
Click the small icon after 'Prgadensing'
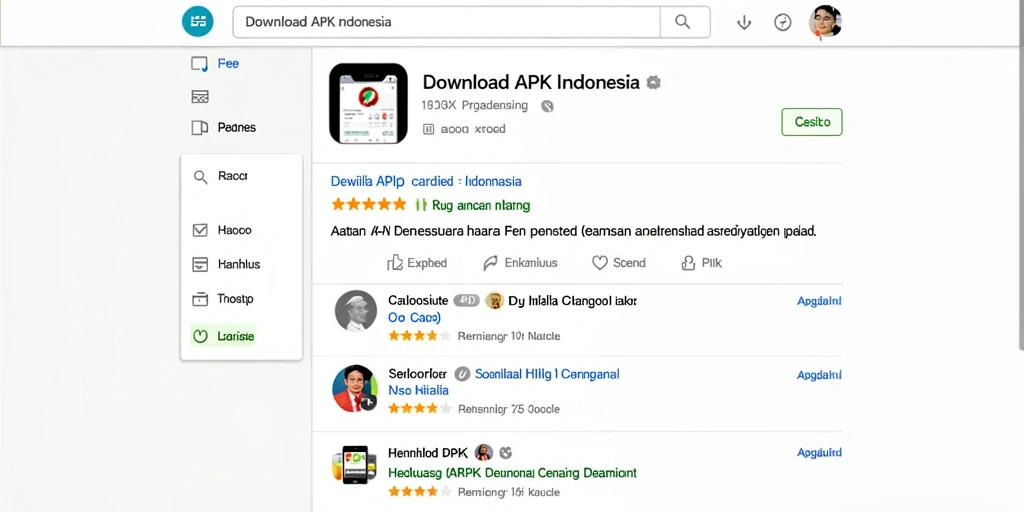point(547,106)
